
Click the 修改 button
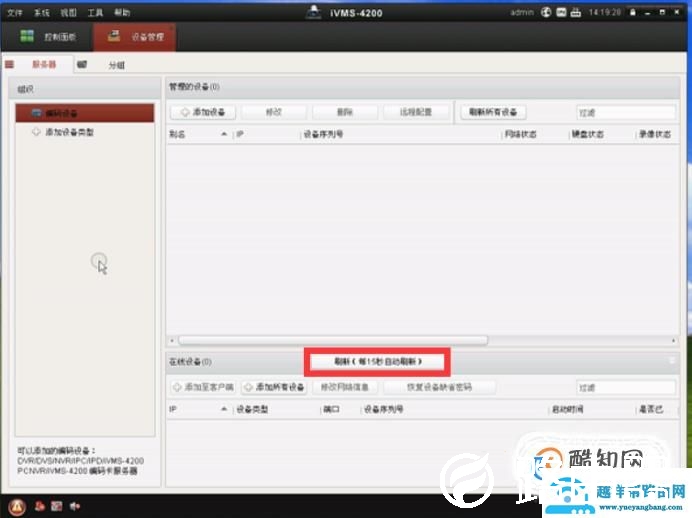click(274, 112)
